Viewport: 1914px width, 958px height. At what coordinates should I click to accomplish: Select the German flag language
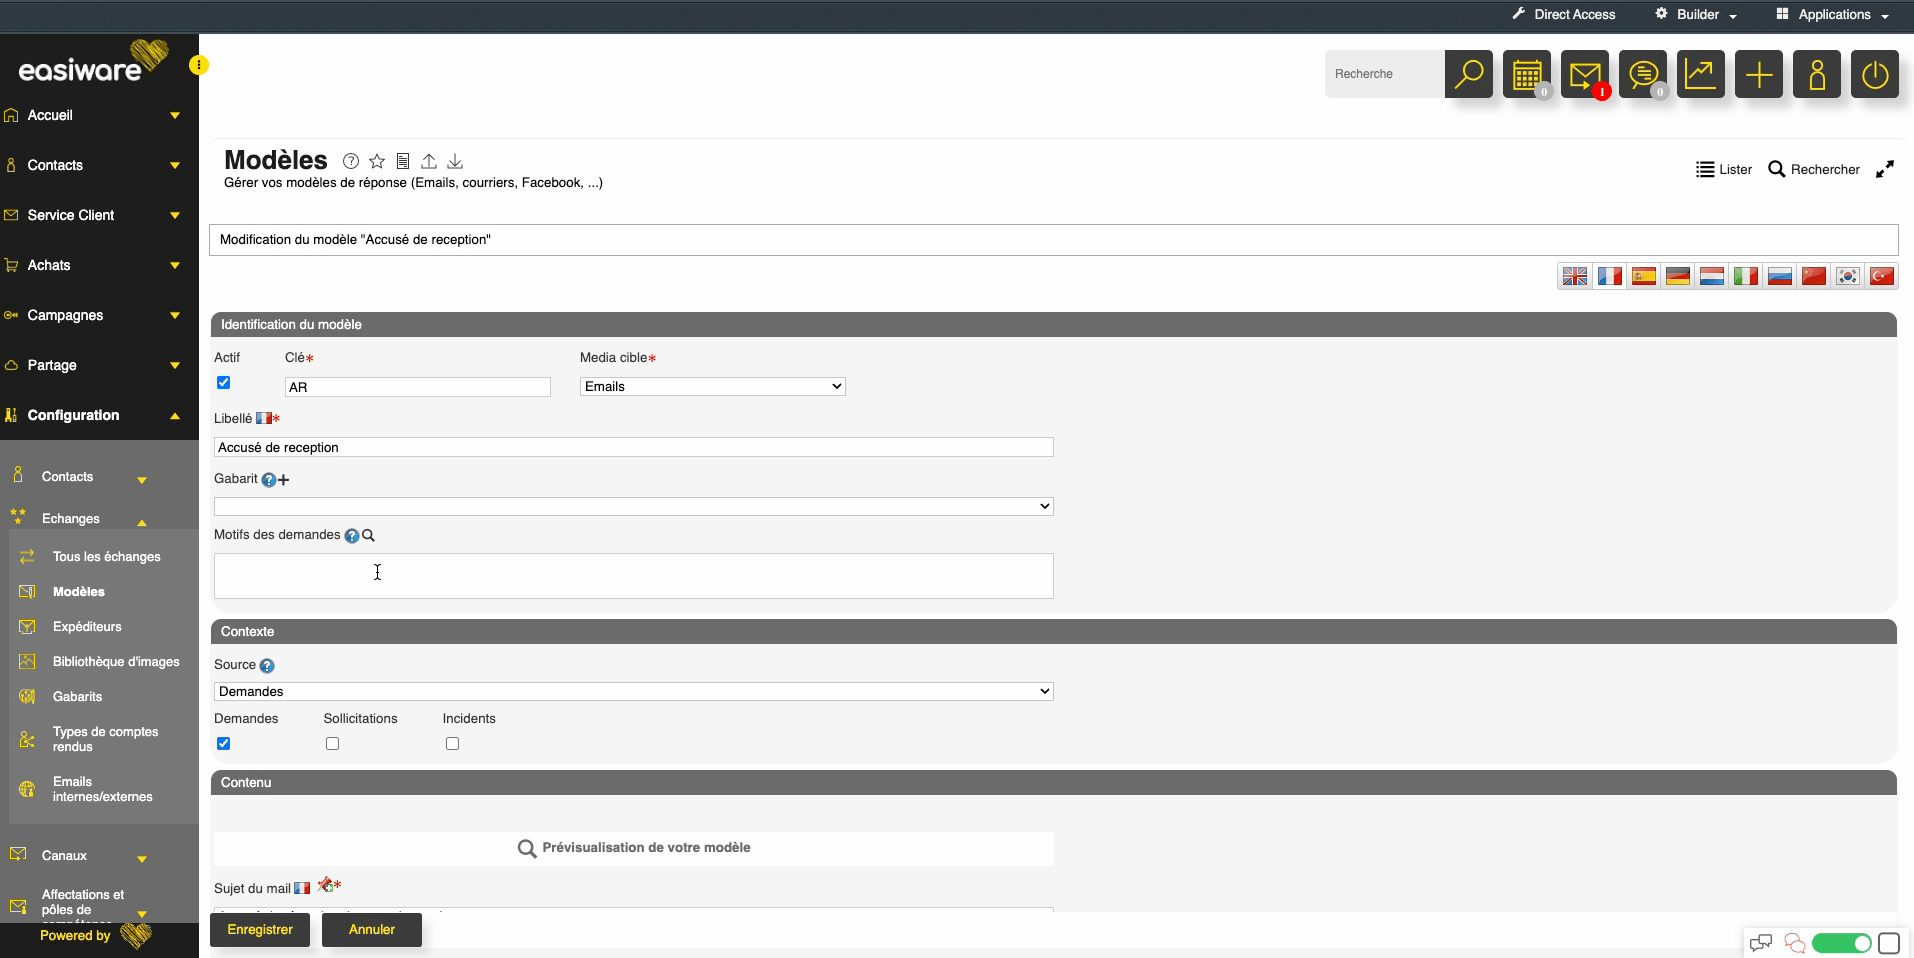(1678, 276)
